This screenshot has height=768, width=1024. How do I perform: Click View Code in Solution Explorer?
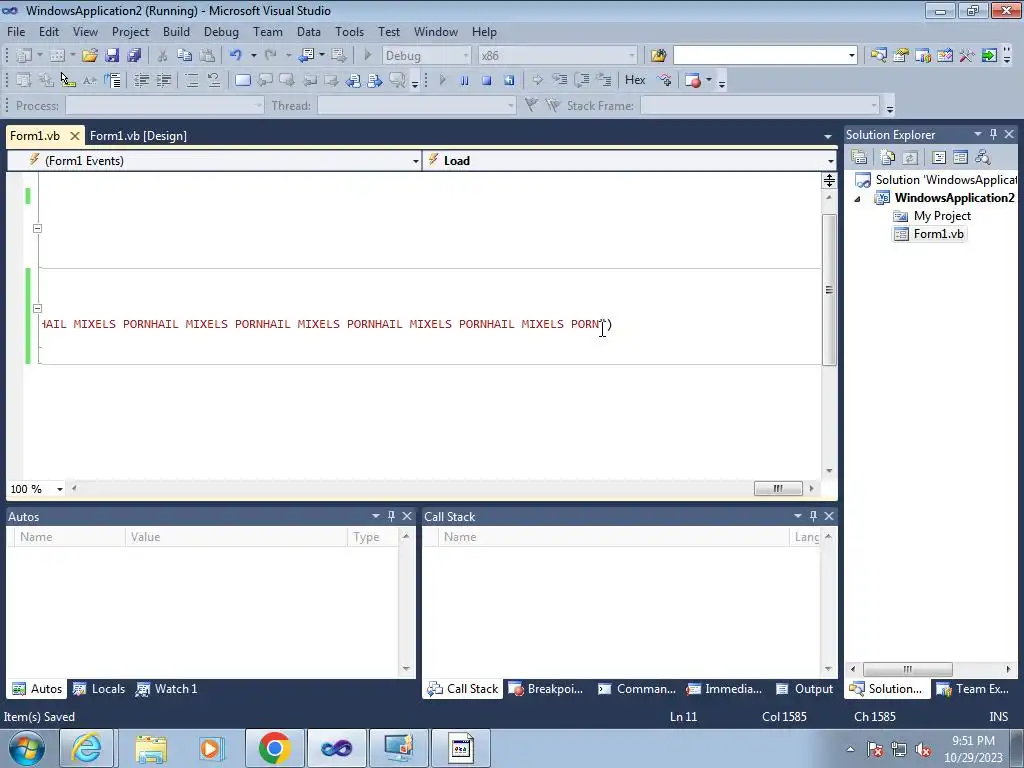938,157
